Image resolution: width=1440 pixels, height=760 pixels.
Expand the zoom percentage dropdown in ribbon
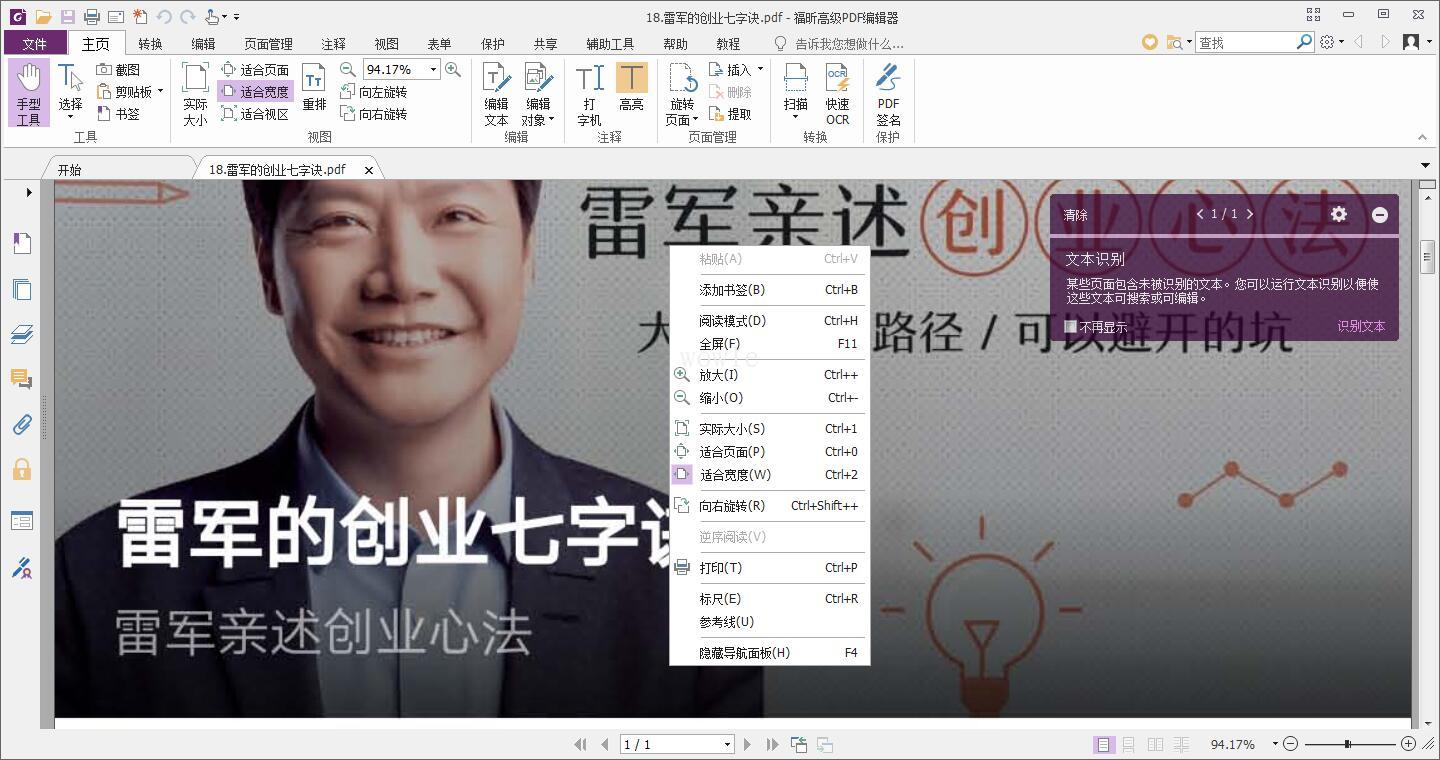pos(433,69)
